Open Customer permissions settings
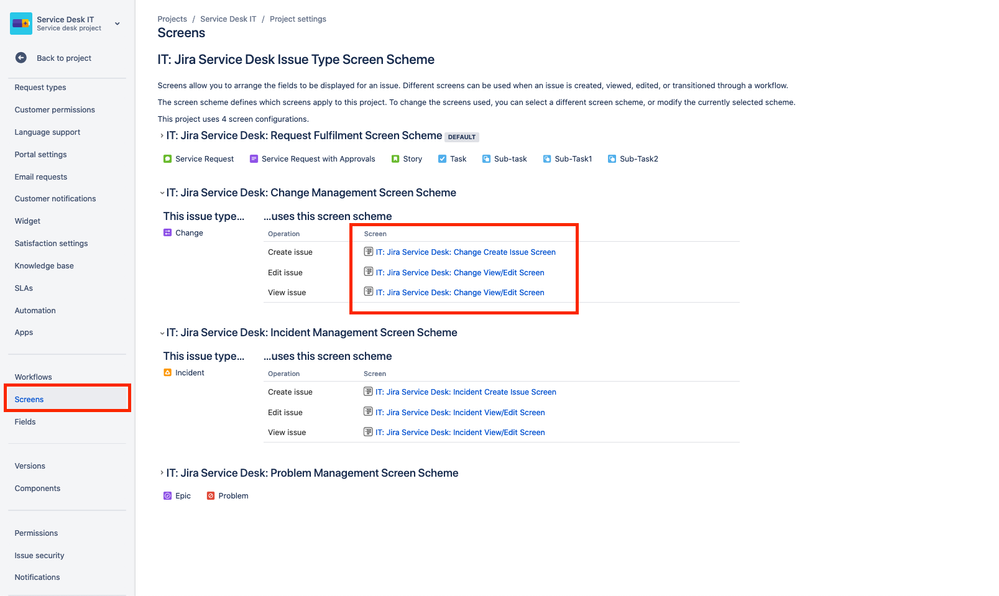Viewport: 999px width, 596px height. click(x=55, y=110)
